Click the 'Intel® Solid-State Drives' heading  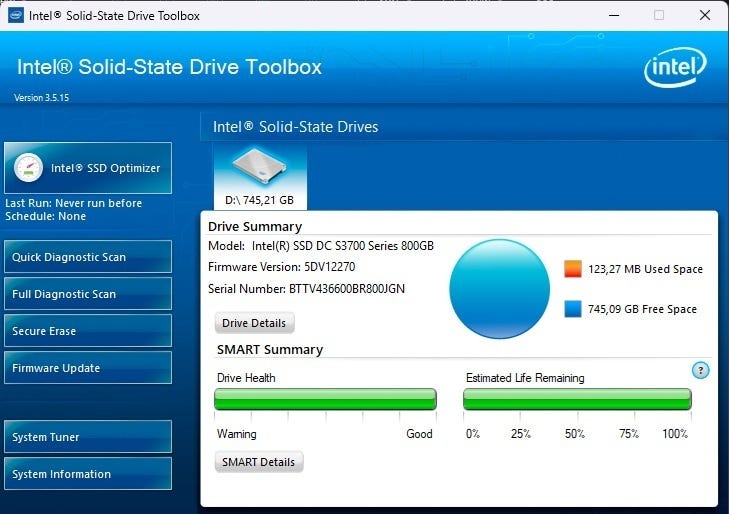tap(296, 127)
